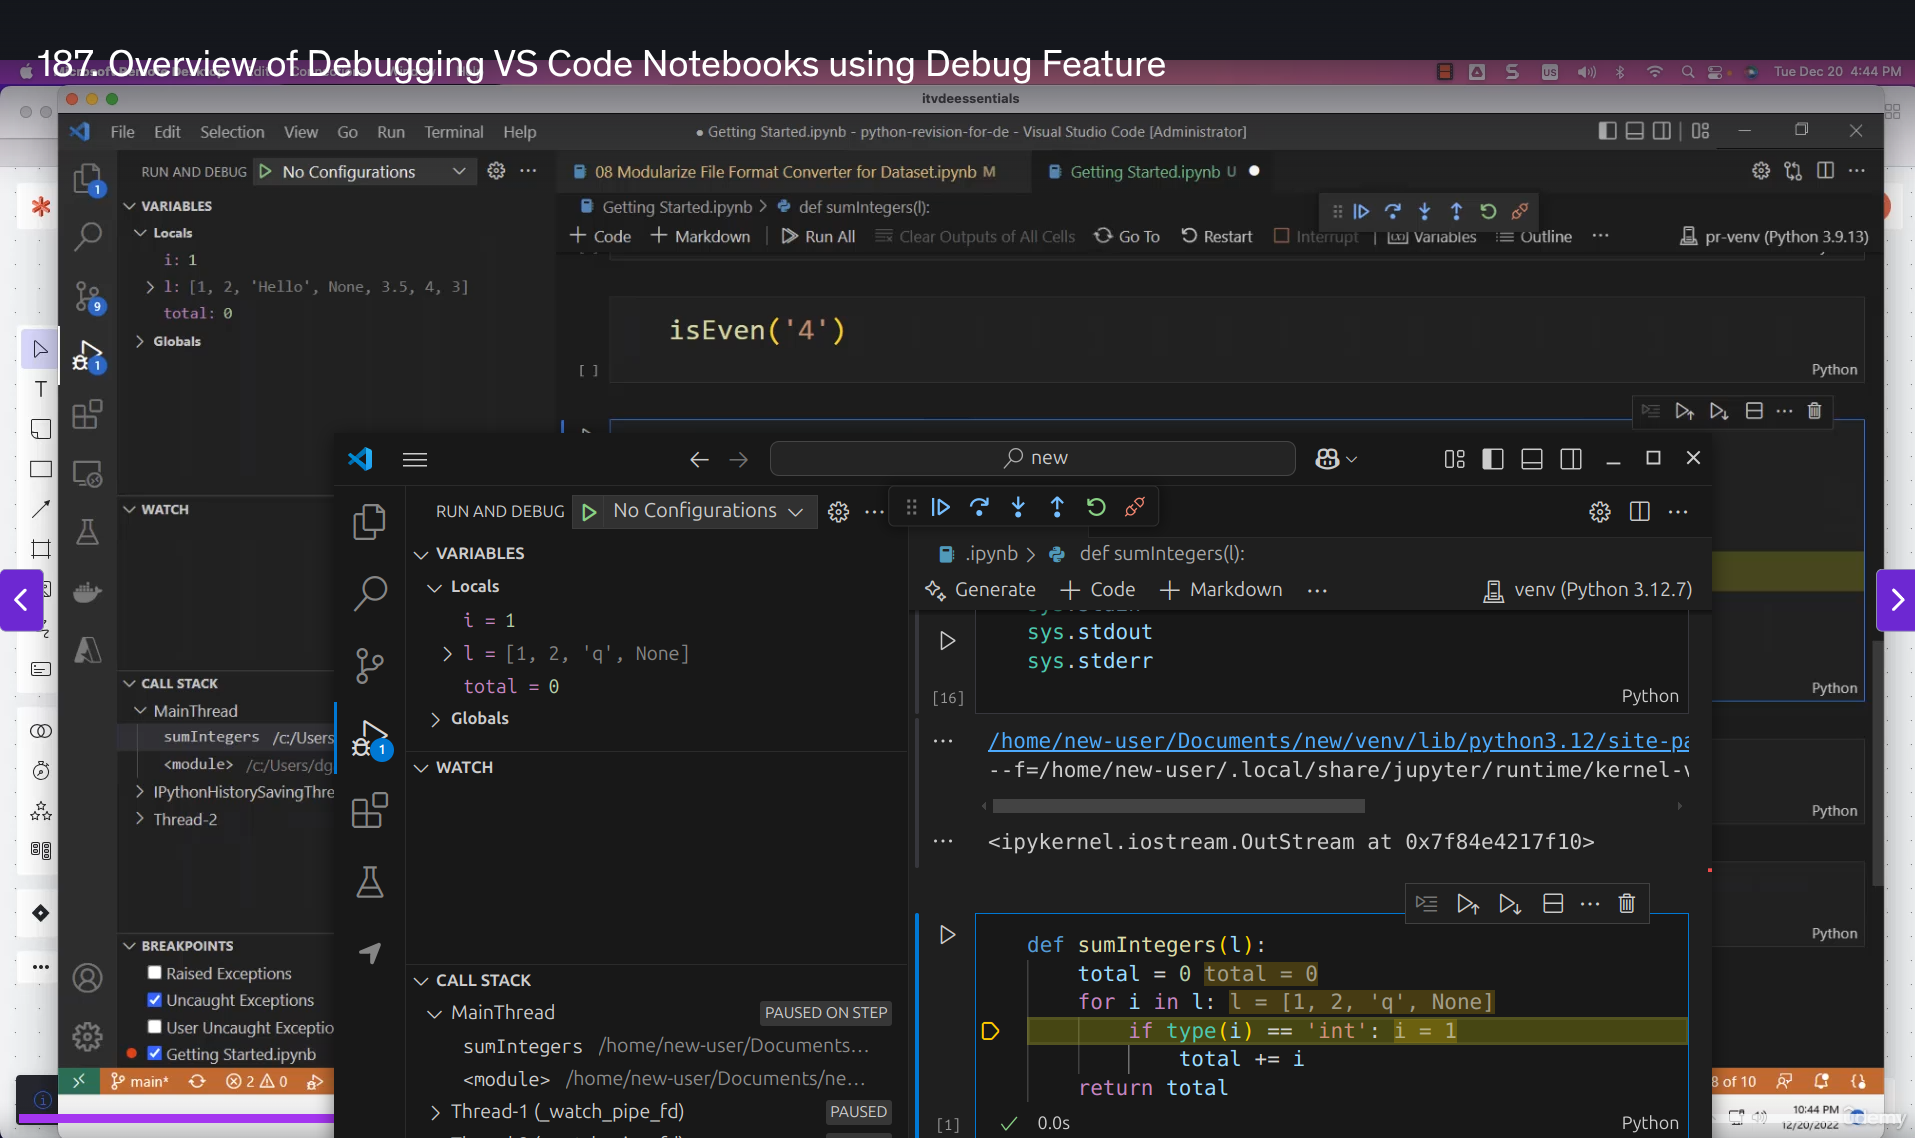Click Step Out in front window debug toolbar
The width and height of the screenshot is (1915, 1138).
click(1057, 507)
